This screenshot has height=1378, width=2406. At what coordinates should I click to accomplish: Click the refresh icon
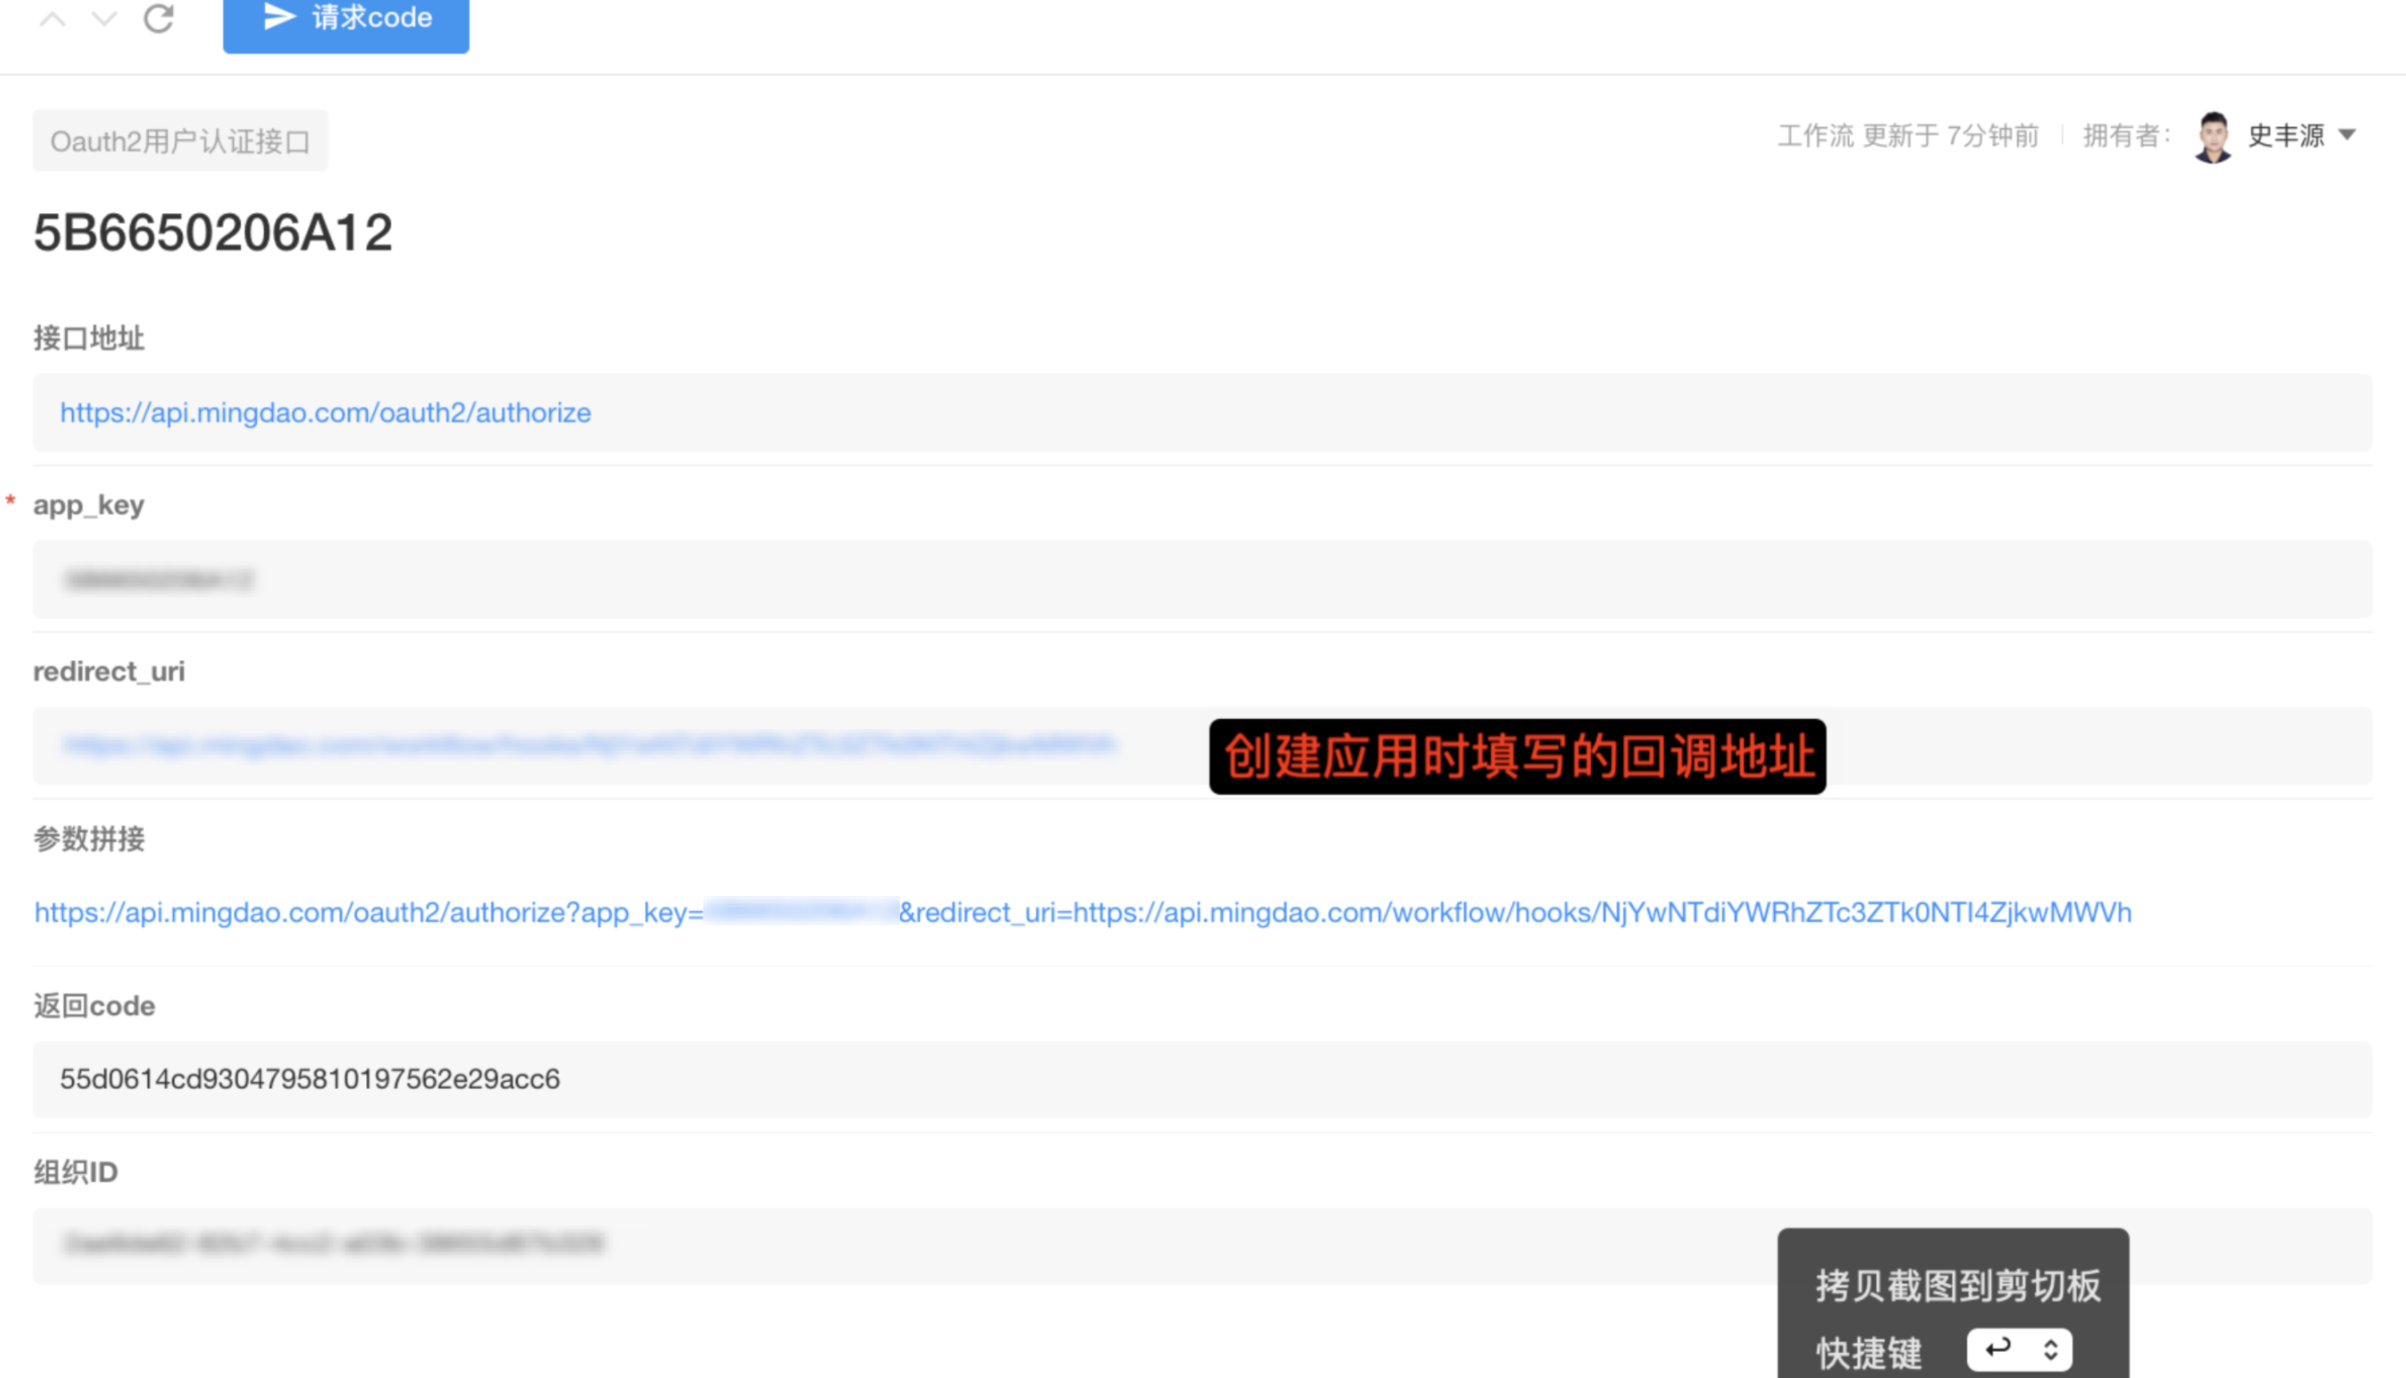pos(159,18)
